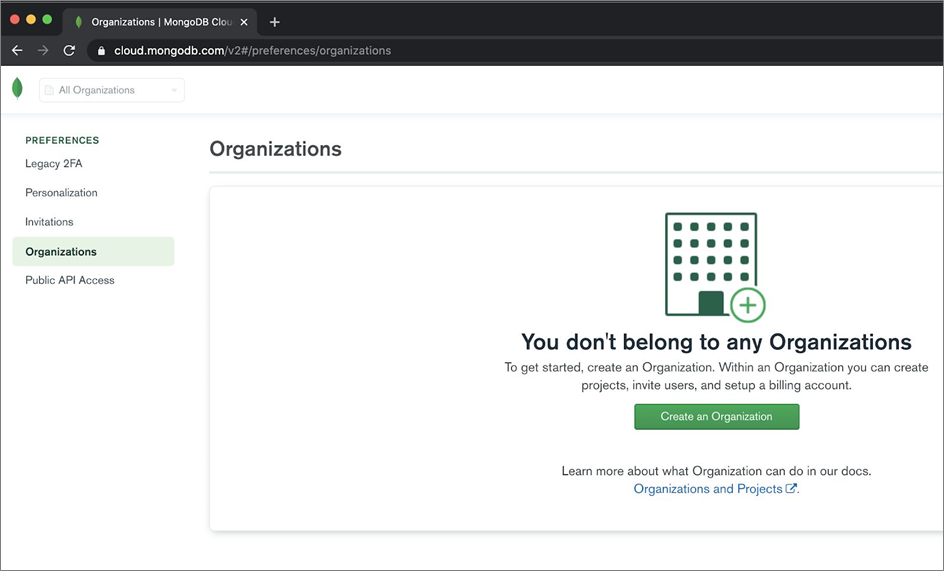Select the Organizations | MongoDB Cloud tab
This screenshot has width=944, height=571.
point(161,22)
